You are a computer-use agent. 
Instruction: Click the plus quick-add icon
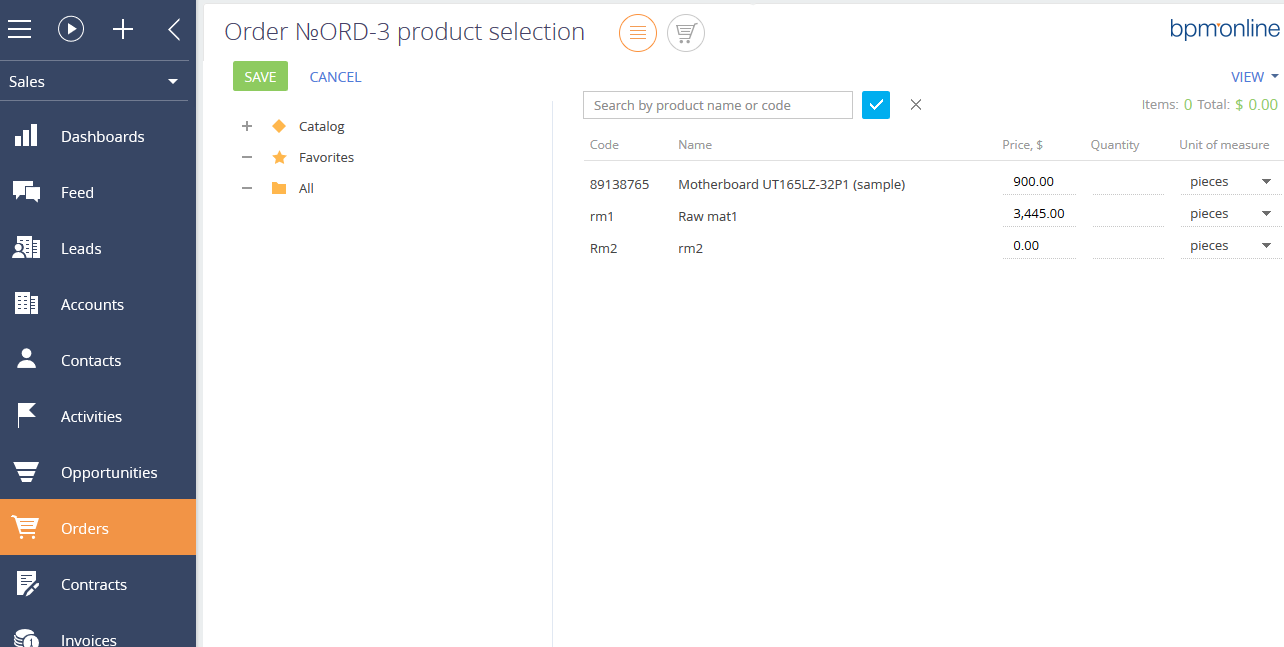click(x=123, y=30)
